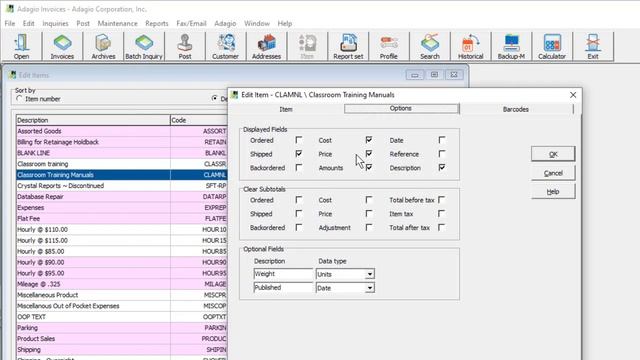This screenshot has height=360, width=640.
Task: Open the Window menu
Action: pyautogui.click(x=257, y=23)
